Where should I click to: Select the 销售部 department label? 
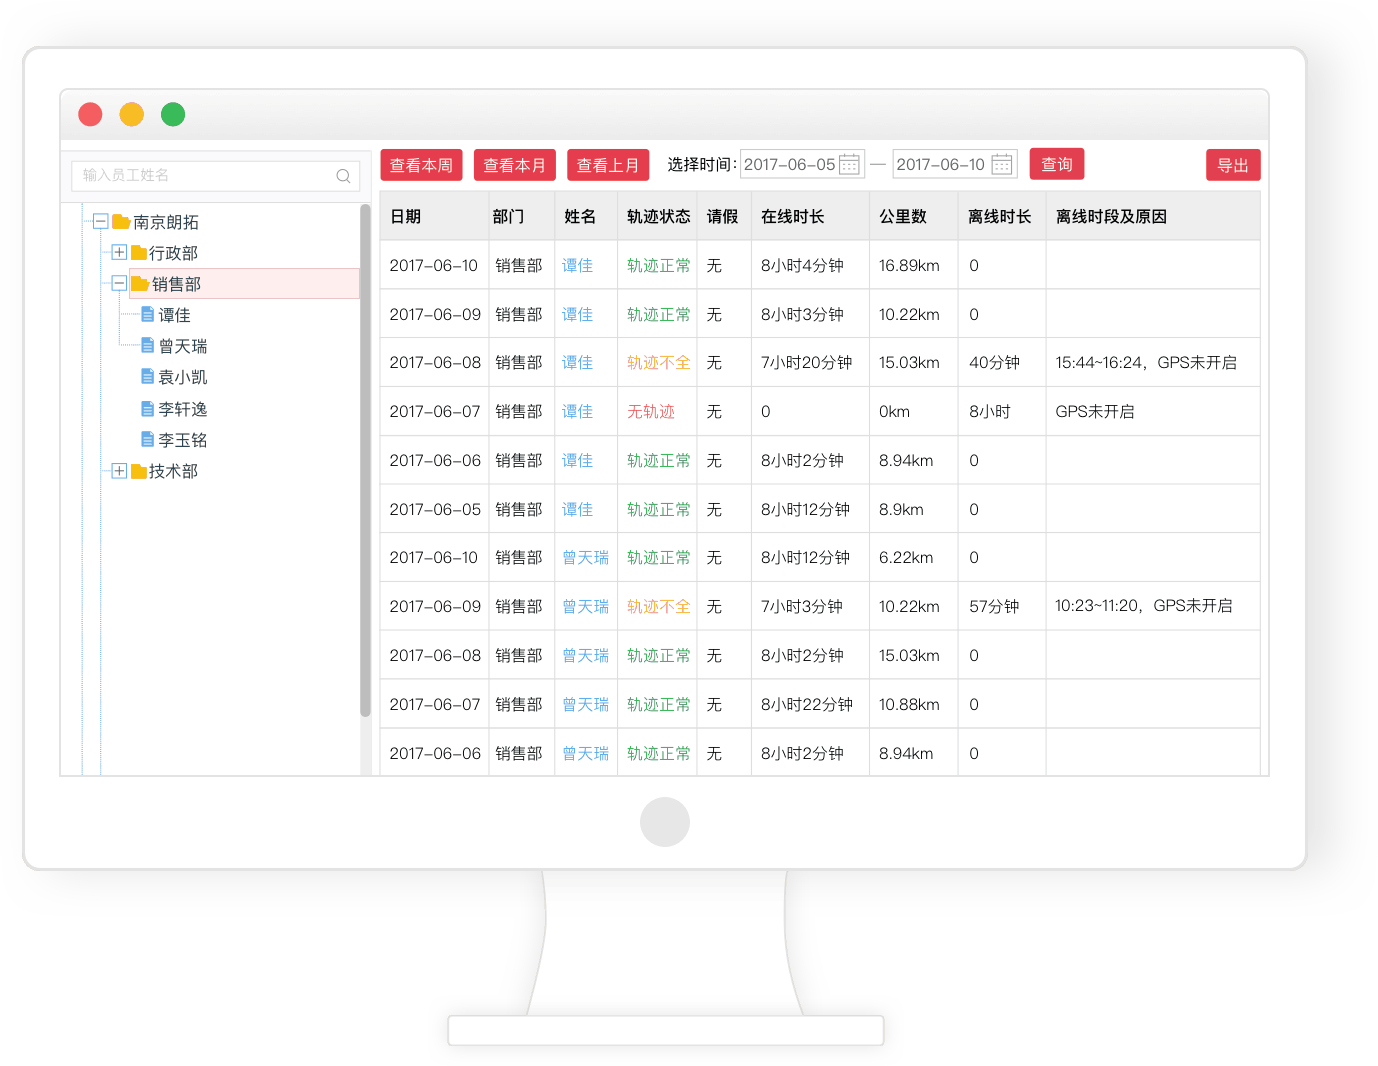[x=176, y=284]
